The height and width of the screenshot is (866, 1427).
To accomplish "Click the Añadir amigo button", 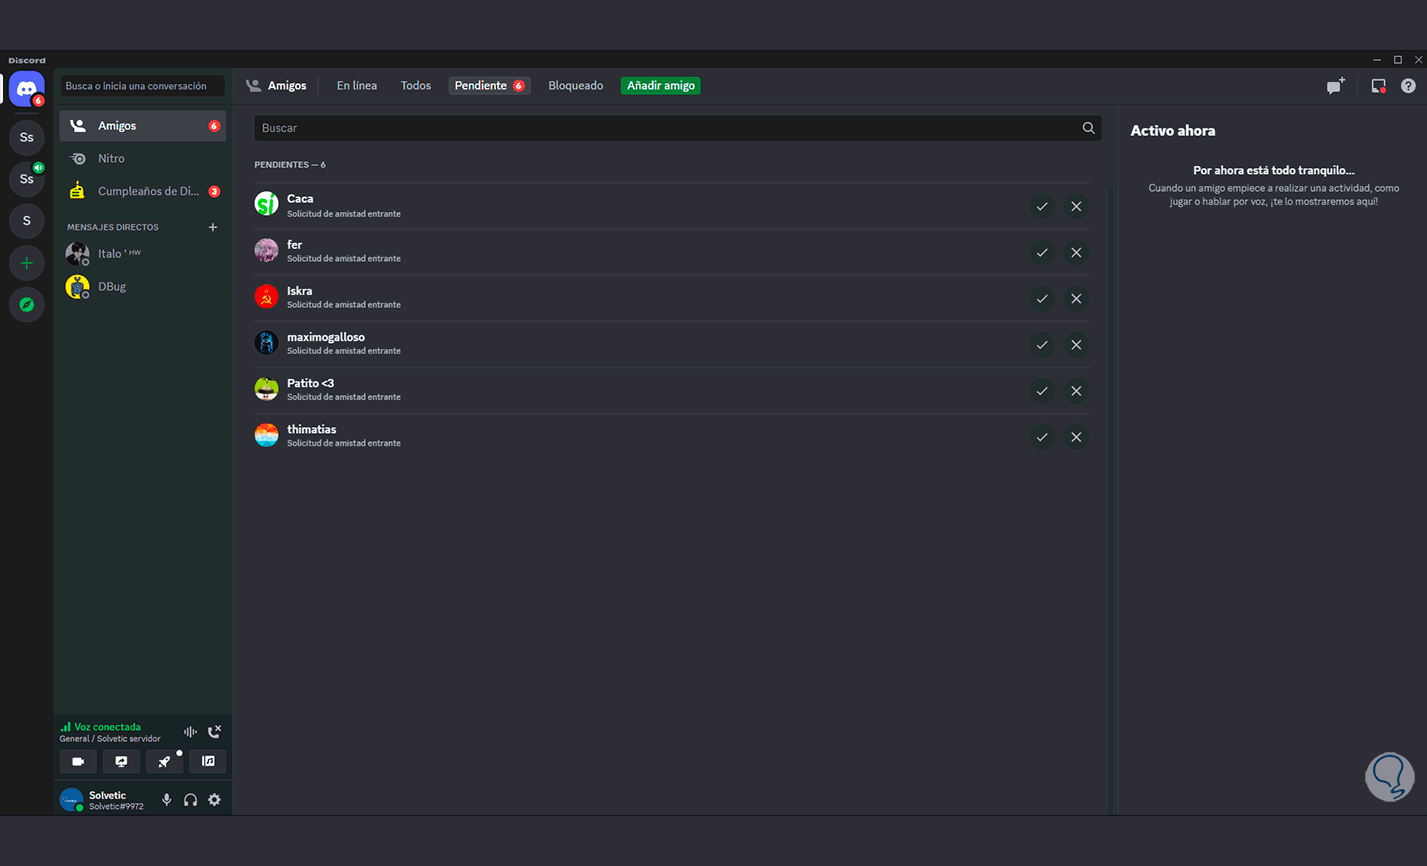I will [660, 86].
